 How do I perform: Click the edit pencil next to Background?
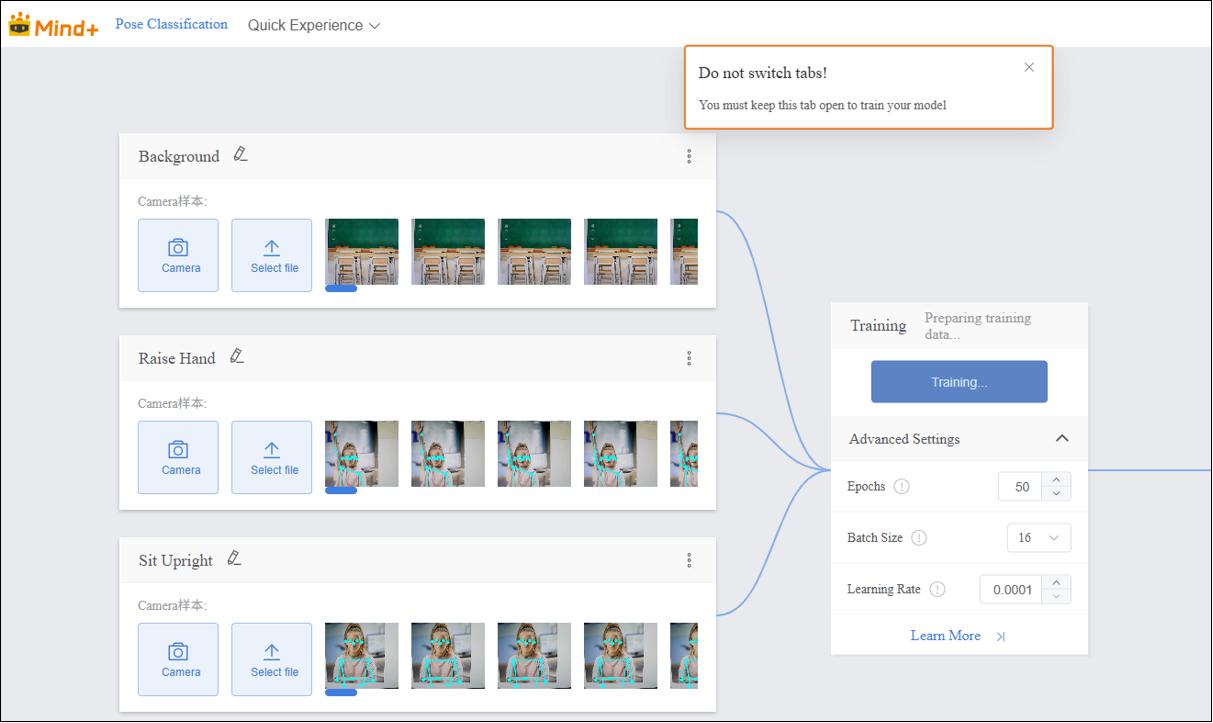[240, 155]
